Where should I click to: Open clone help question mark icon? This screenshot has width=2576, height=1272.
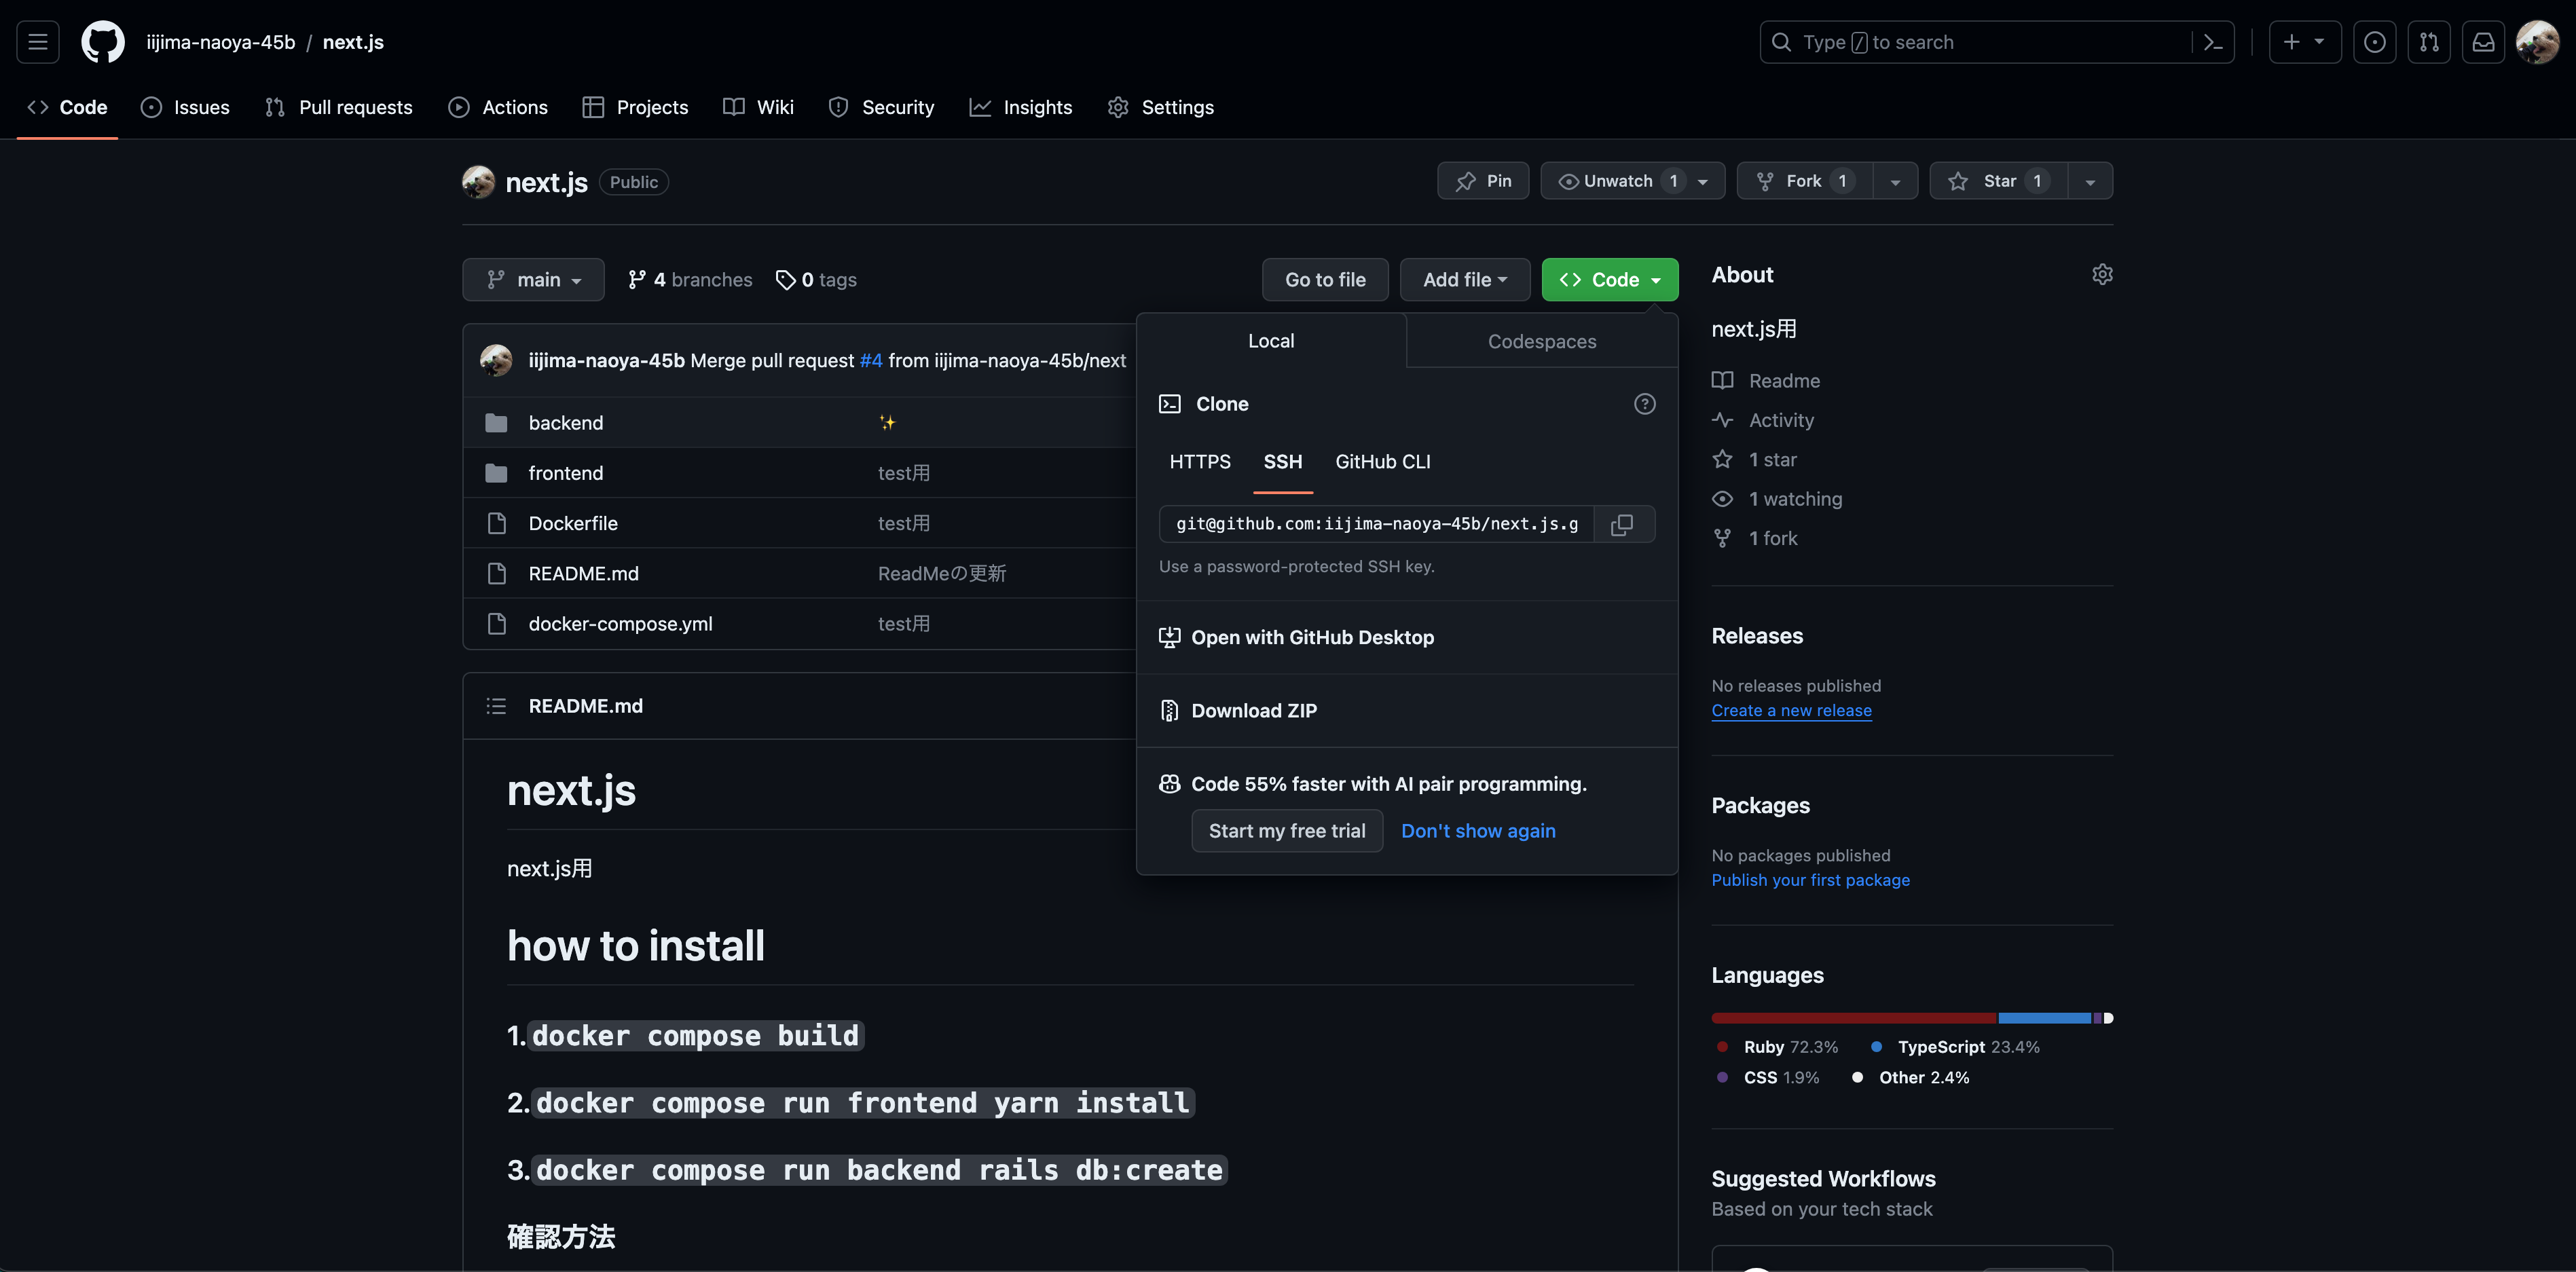click(x=1645, y=404)
